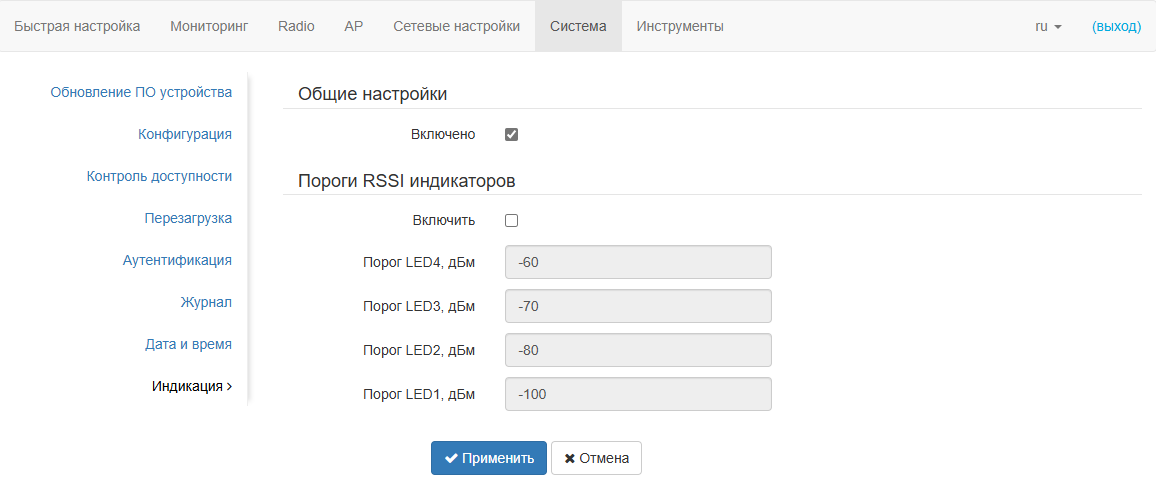The width and height of the screenshot is (1156, 484).
Task: Switch to the Monitoring tab
Action: pyautogui.click(x=209, y=26)
